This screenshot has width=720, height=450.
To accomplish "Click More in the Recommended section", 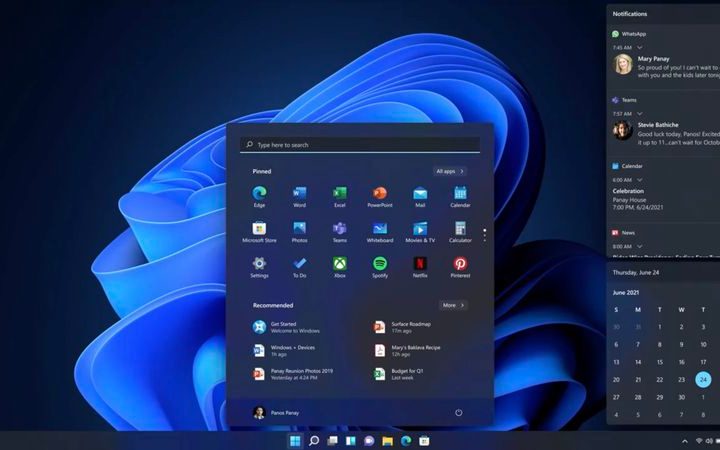I will (453, 305).
